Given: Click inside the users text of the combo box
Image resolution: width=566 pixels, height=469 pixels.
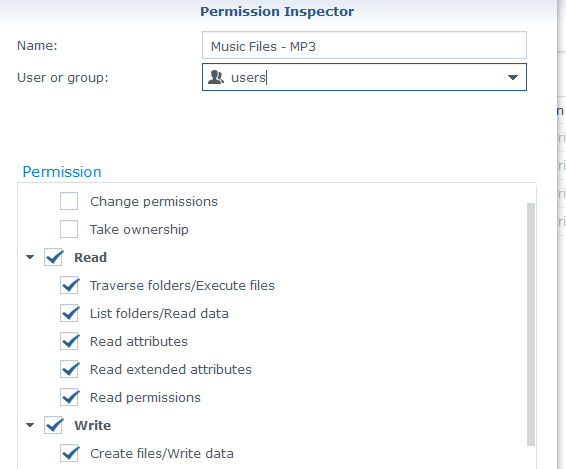Looking at the screenshot, I should 248,78.
